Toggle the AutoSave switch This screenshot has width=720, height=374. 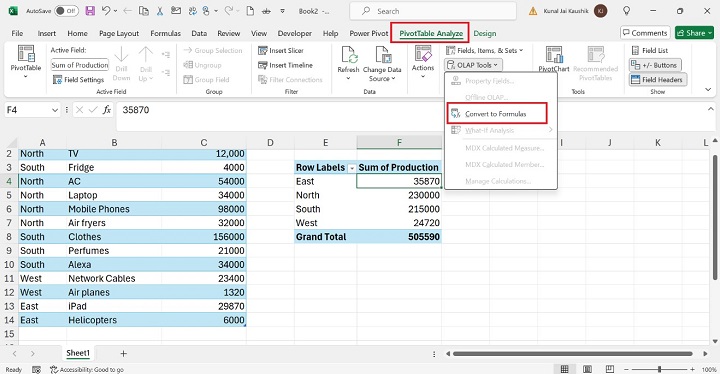pyautogui.click(x=67, y=11)
